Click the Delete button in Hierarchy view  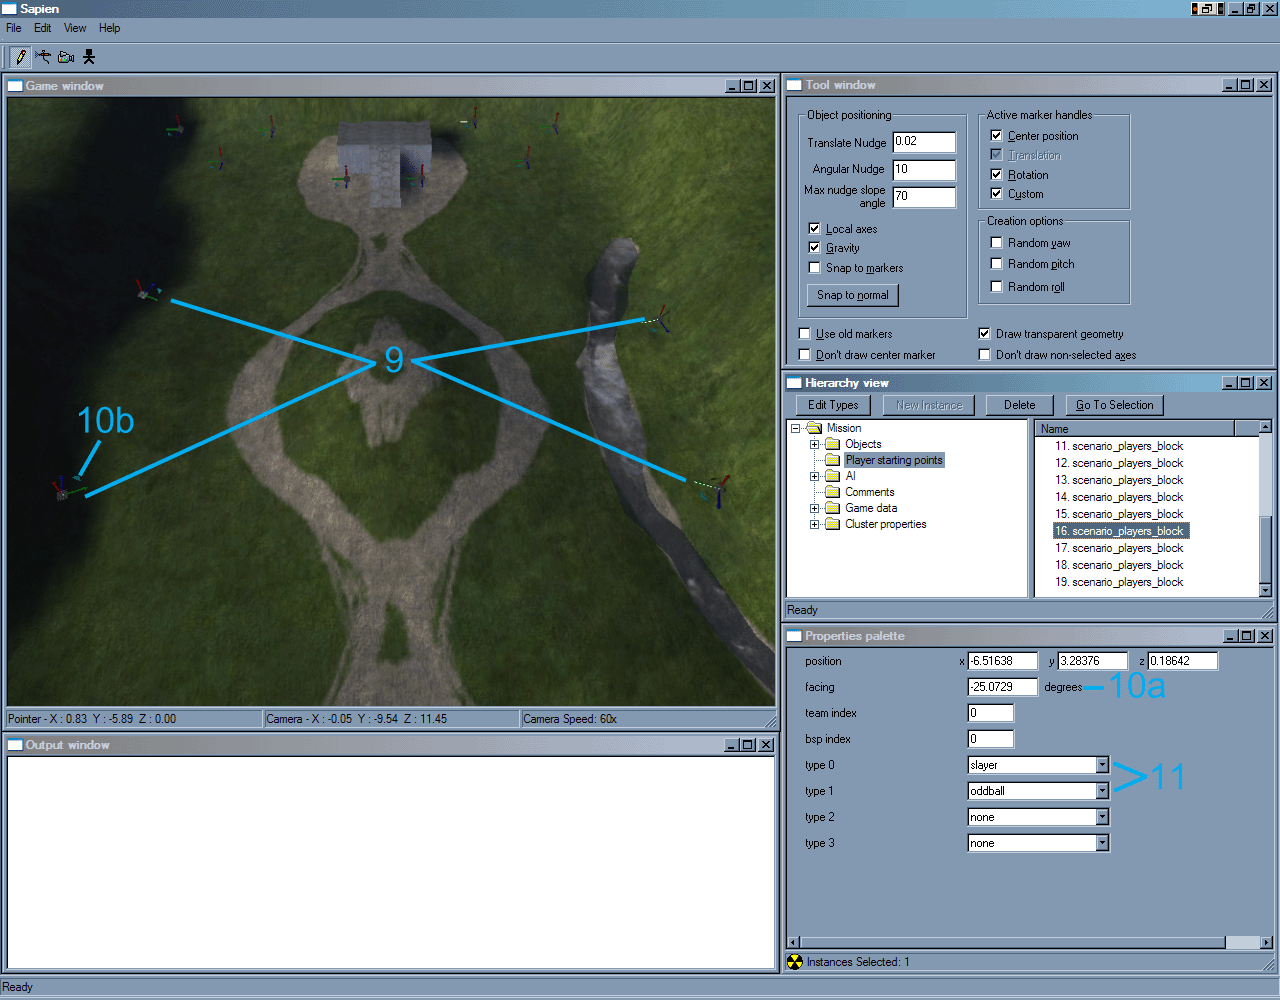1020,405
